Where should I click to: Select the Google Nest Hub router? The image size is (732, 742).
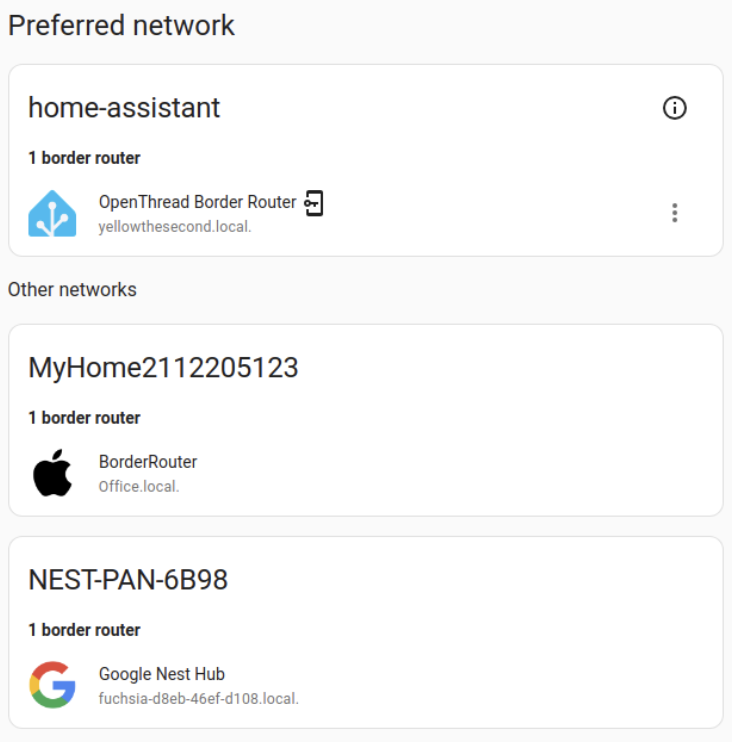click(x=162, y=674)
